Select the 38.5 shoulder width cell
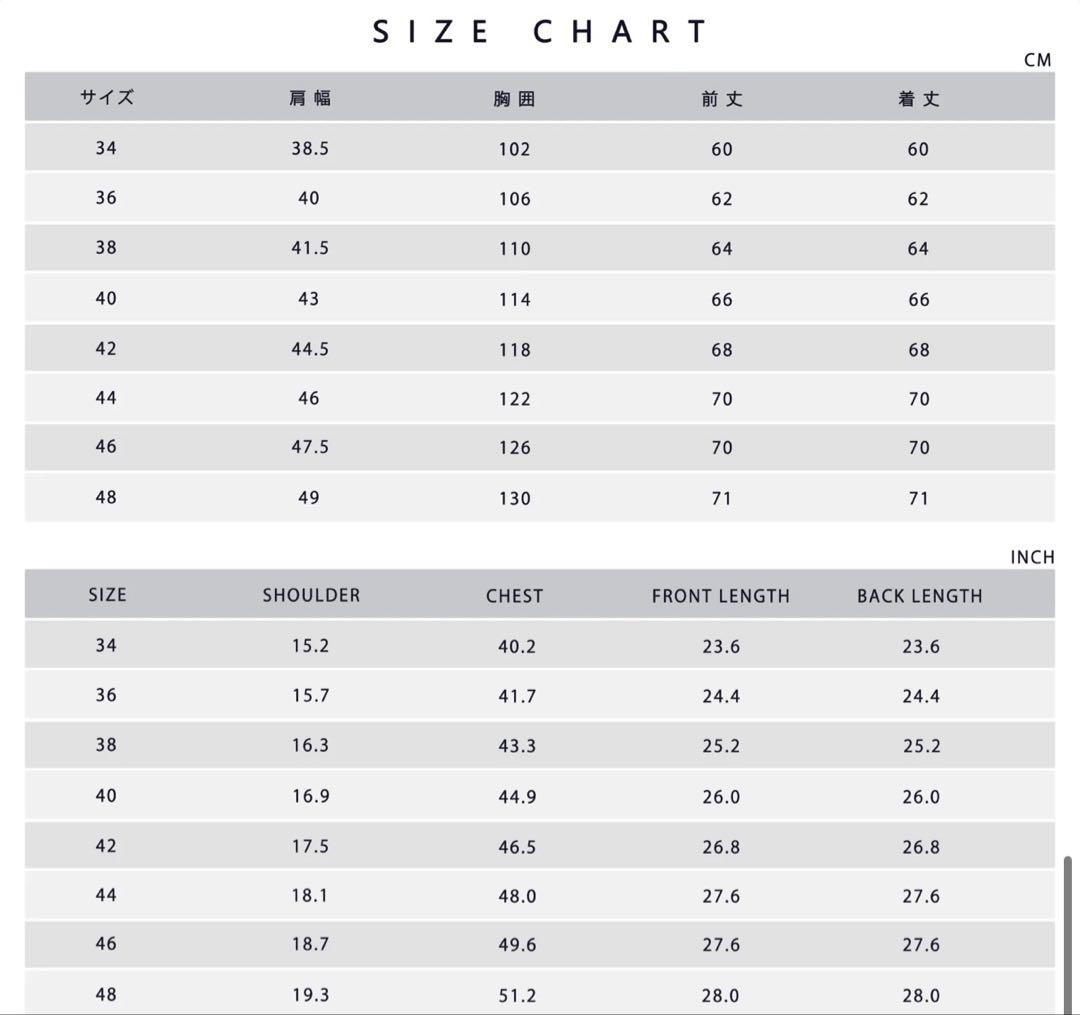The image size is (1080, 1015). (310, 149)
